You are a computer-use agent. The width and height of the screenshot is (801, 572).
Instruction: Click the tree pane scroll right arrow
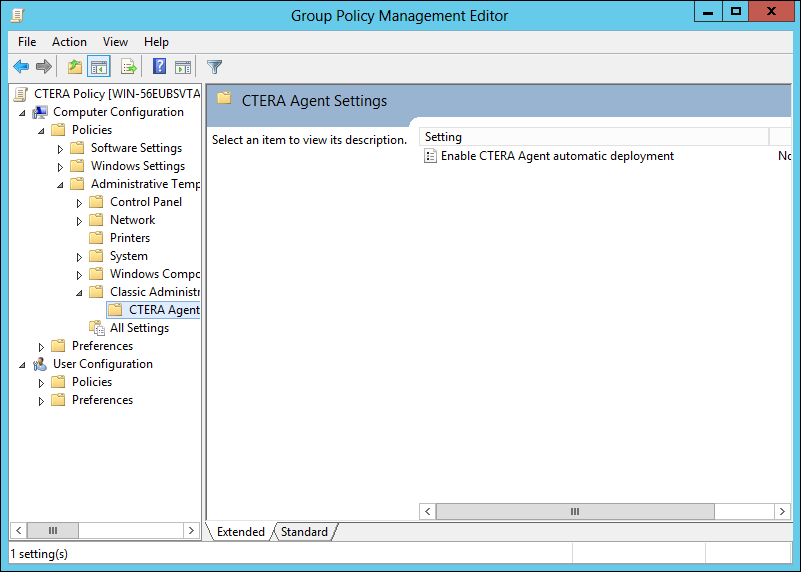point(191,531)
